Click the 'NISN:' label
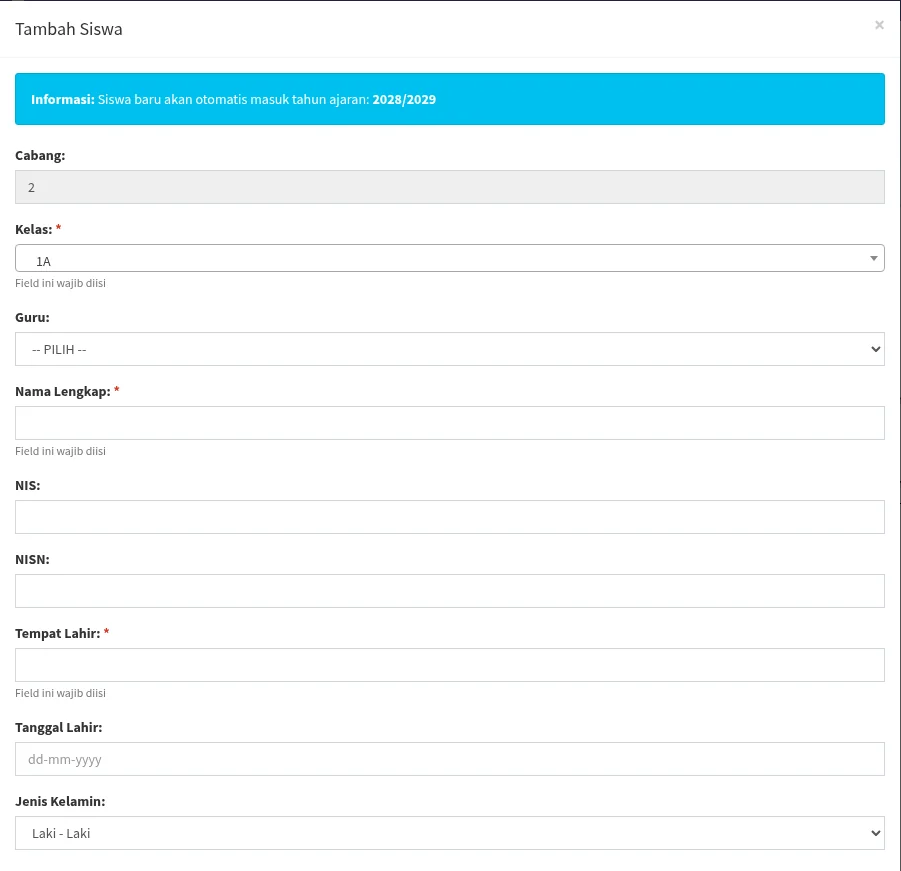Image resolution: width=901 pixels, height=871 pixels. point(32,559)
